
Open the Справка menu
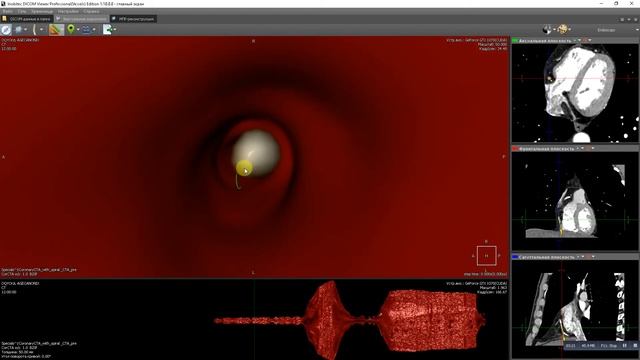tap(91, 11)
